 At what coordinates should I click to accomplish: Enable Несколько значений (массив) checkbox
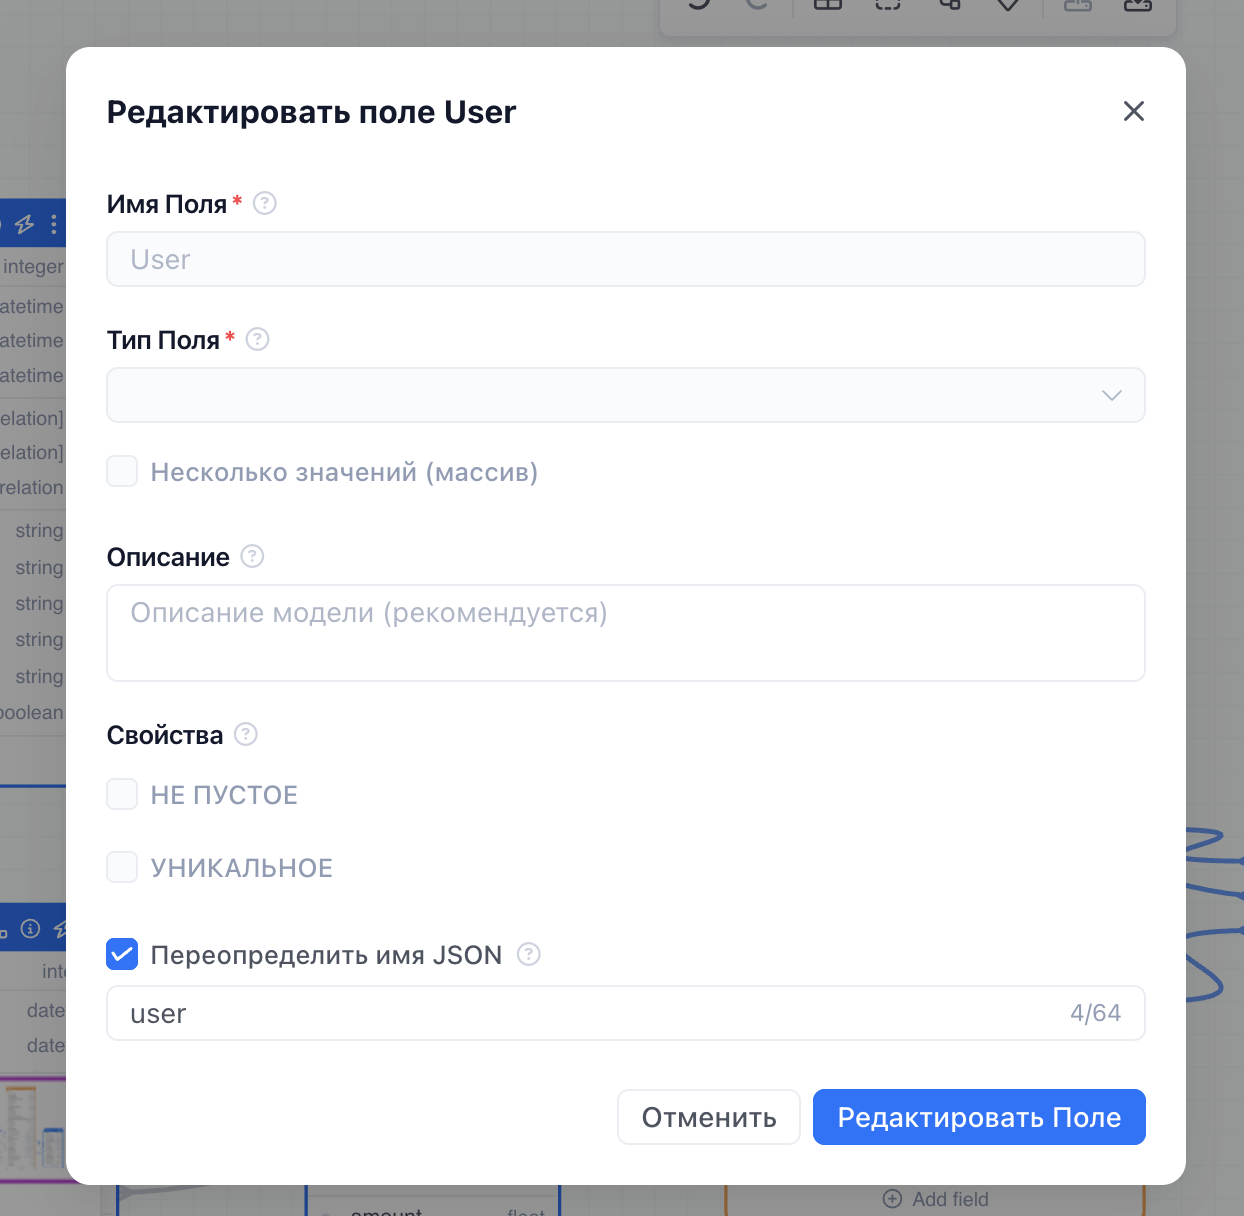pyautogui.click(x=122, y=471)
